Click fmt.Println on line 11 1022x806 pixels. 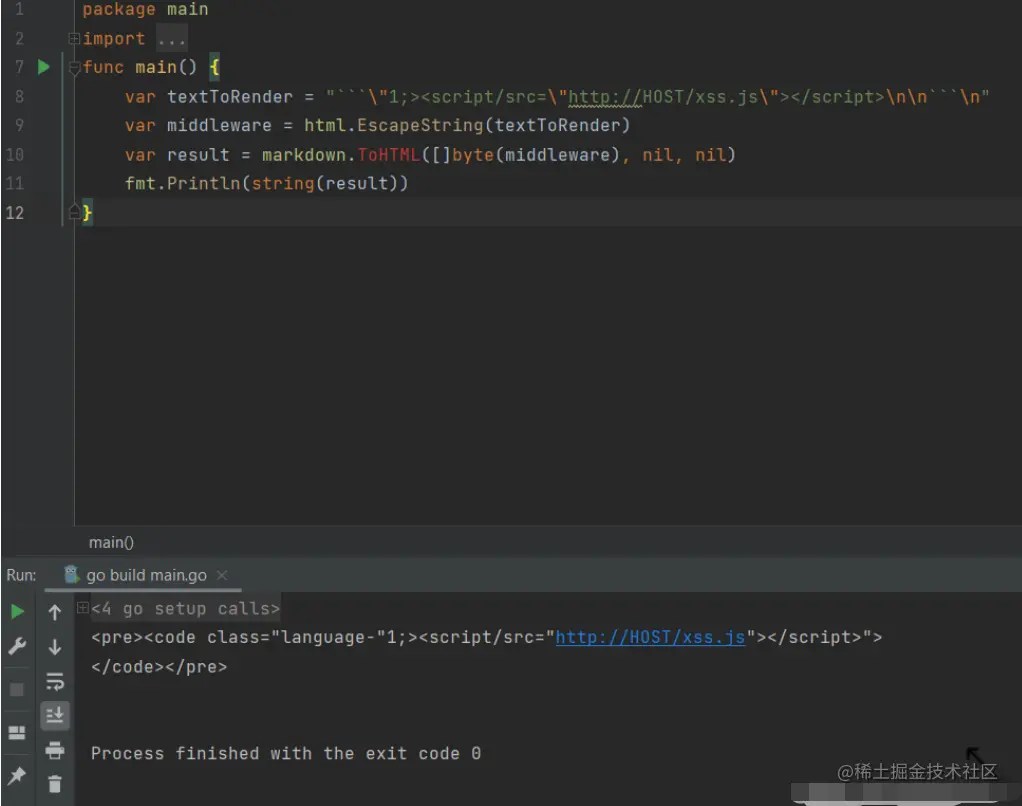coord(182,183)
